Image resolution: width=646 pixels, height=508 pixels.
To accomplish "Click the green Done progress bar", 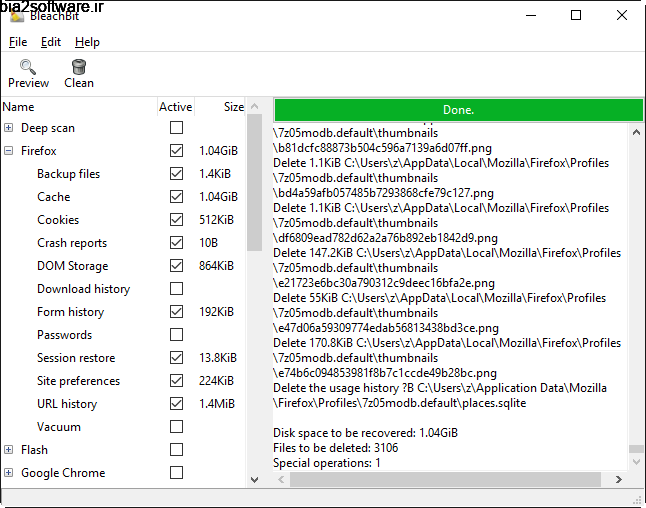I will (458, 110).
